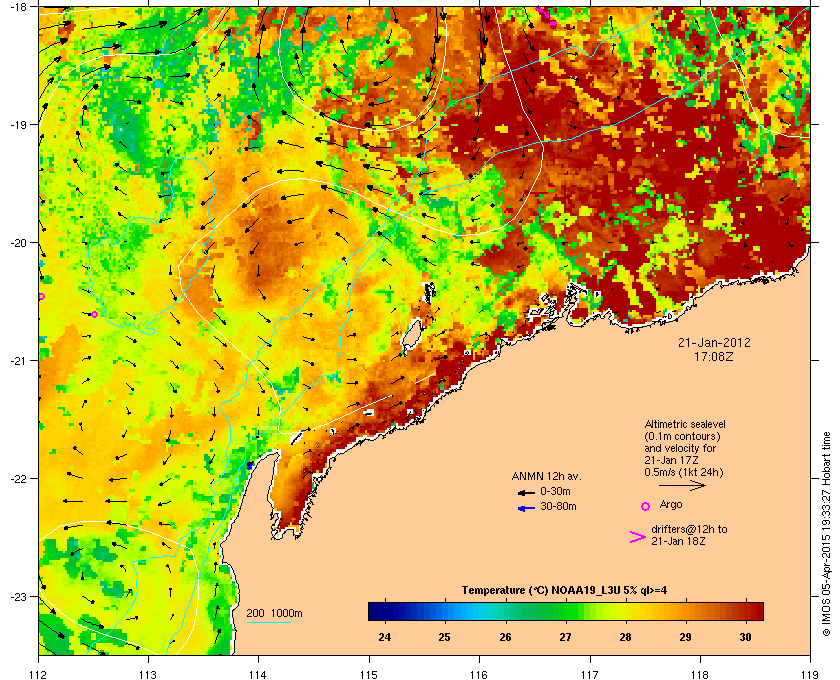840x680 pixels.
Task: Click the 'ANMN 12h av.' label
Action: [x=546, y=476]
